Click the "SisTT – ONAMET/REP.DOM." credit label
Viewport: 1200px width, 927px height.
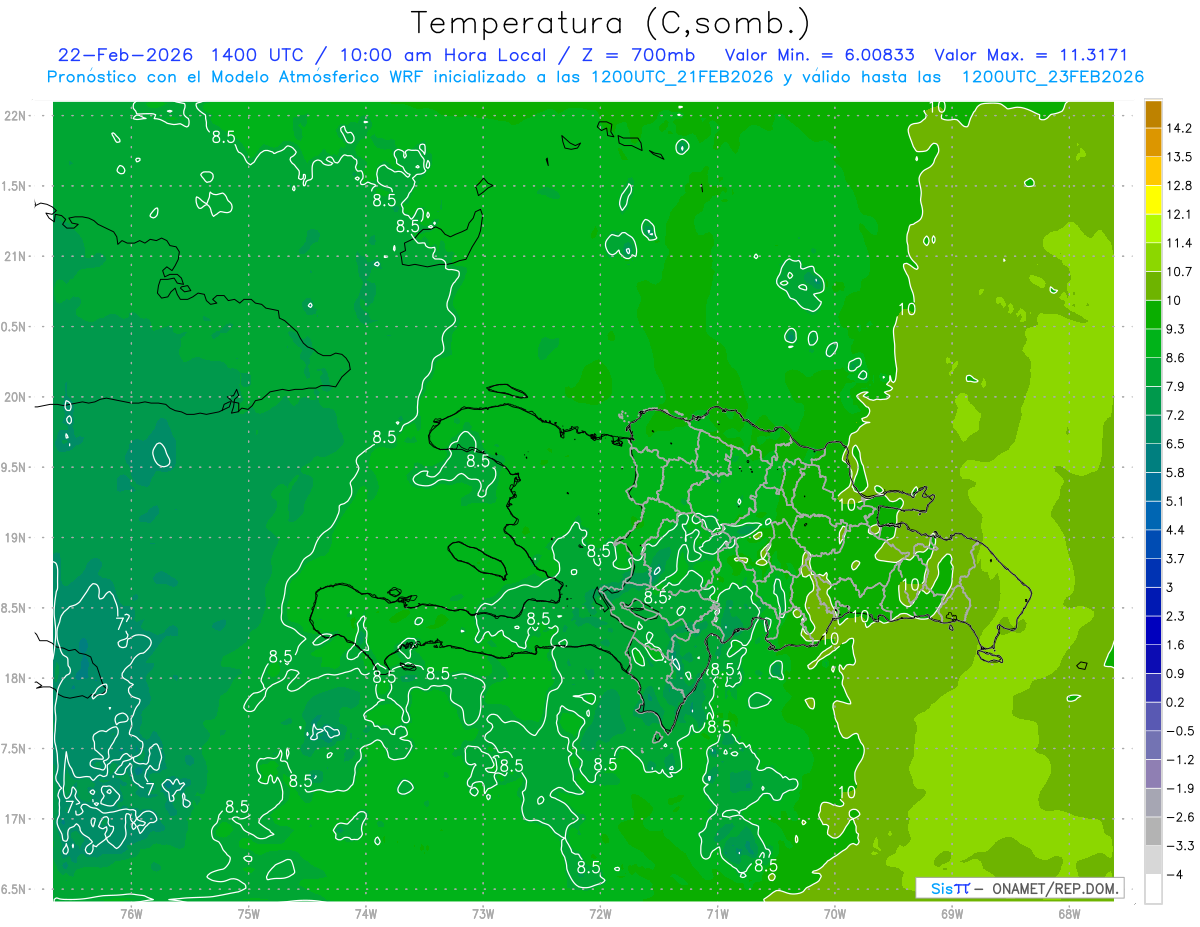(x=1019, y=888)
